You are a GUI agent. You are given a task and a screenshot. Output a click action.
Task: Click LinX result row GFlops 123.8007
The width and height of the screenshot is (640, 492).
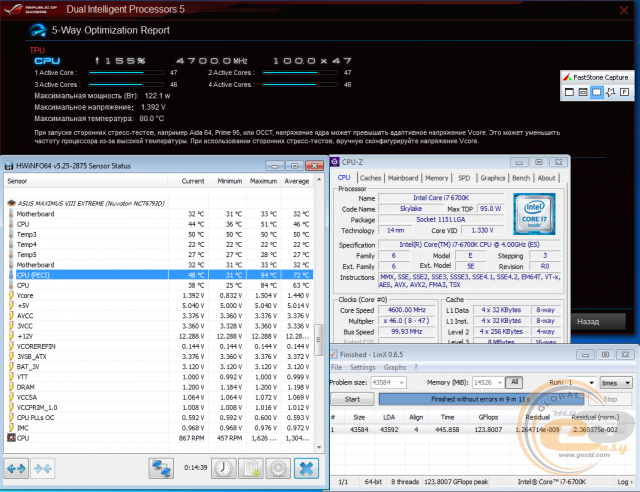pyautogui.click(x=488, y=430)
